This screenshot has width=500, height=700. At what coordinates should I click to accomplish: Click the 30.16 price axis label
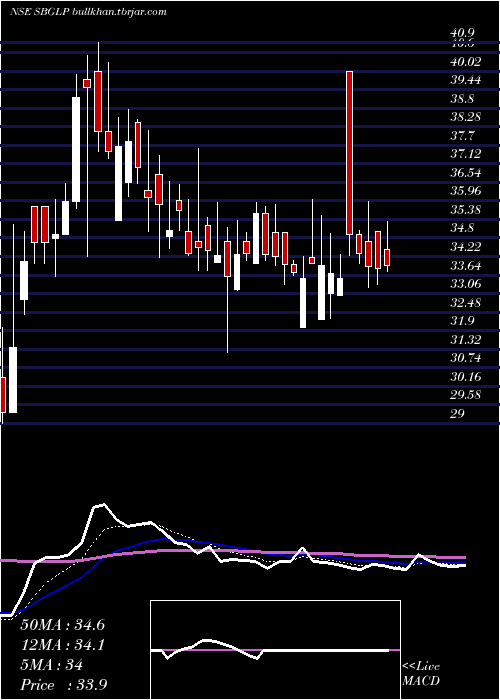(x=465, y=377)
